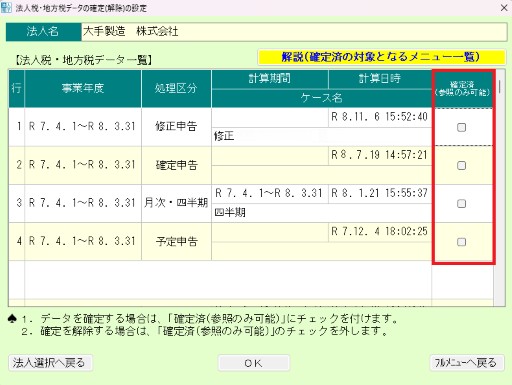
Task: Click the フルメニューへ戻る button
Action: tap(467, 363)
